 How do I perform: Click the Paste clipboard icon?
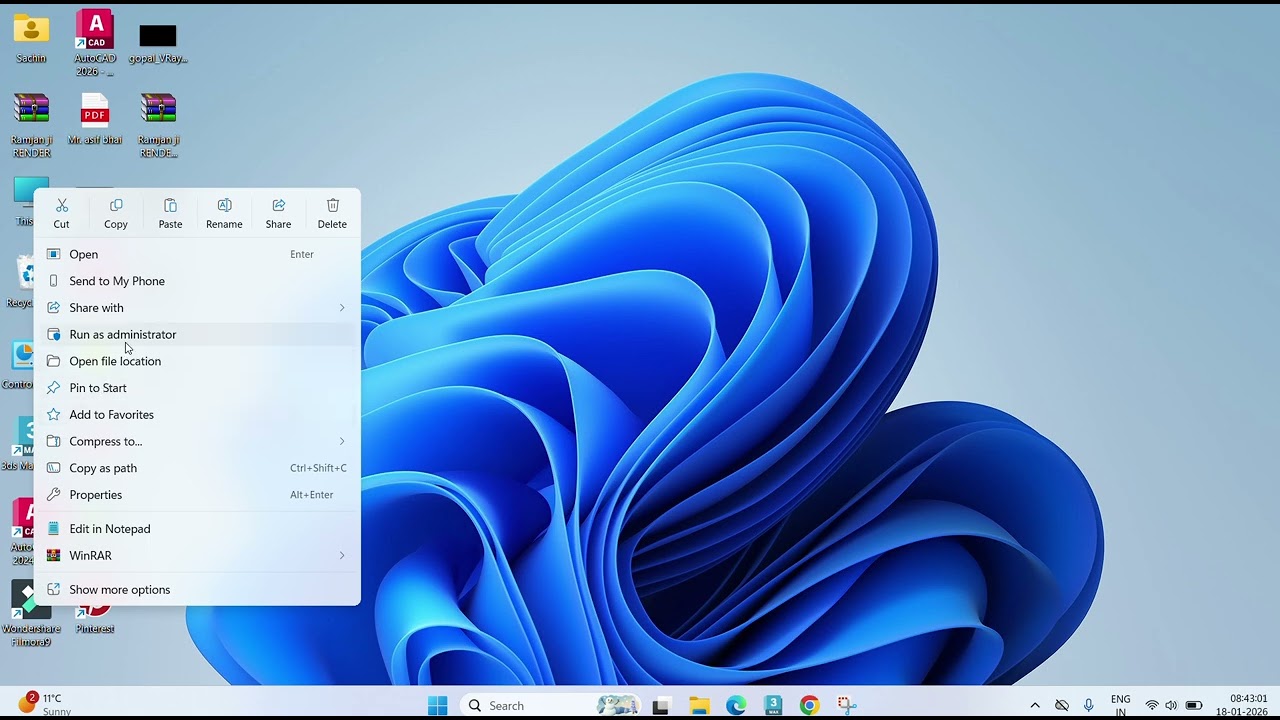click(170, 205)
